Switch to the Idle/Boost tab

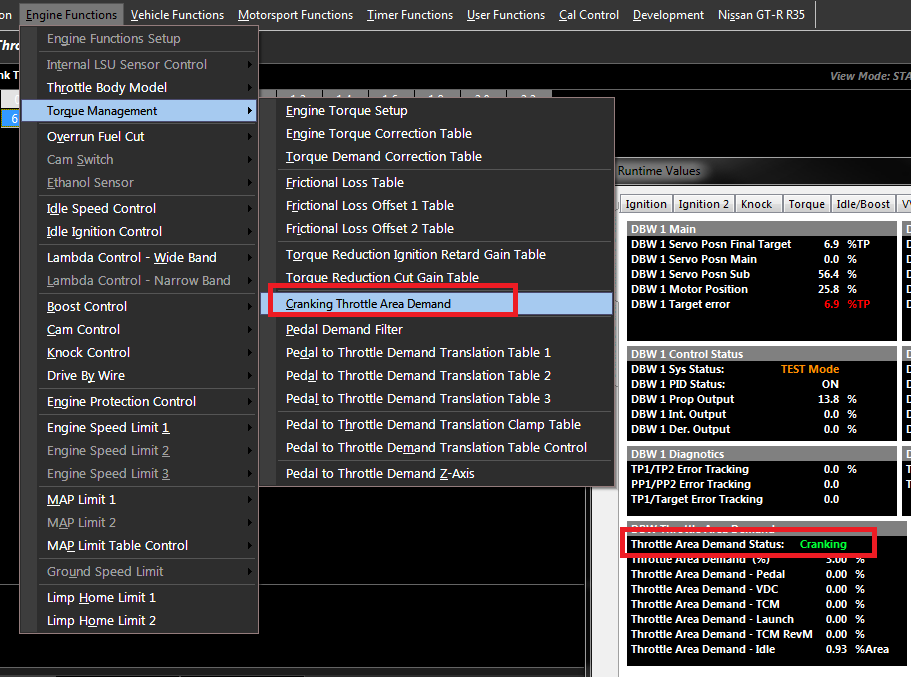pos(862,204)
